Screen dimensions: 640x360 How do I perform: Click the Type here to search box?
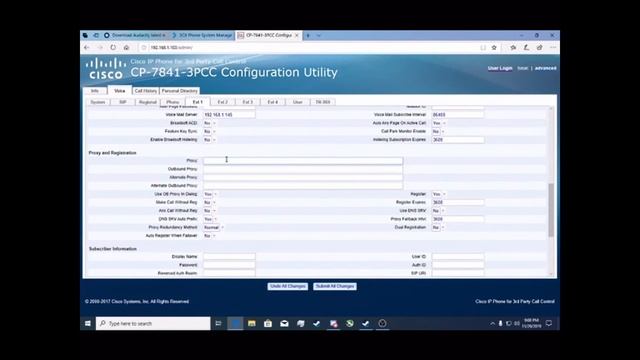coord(153,323)
